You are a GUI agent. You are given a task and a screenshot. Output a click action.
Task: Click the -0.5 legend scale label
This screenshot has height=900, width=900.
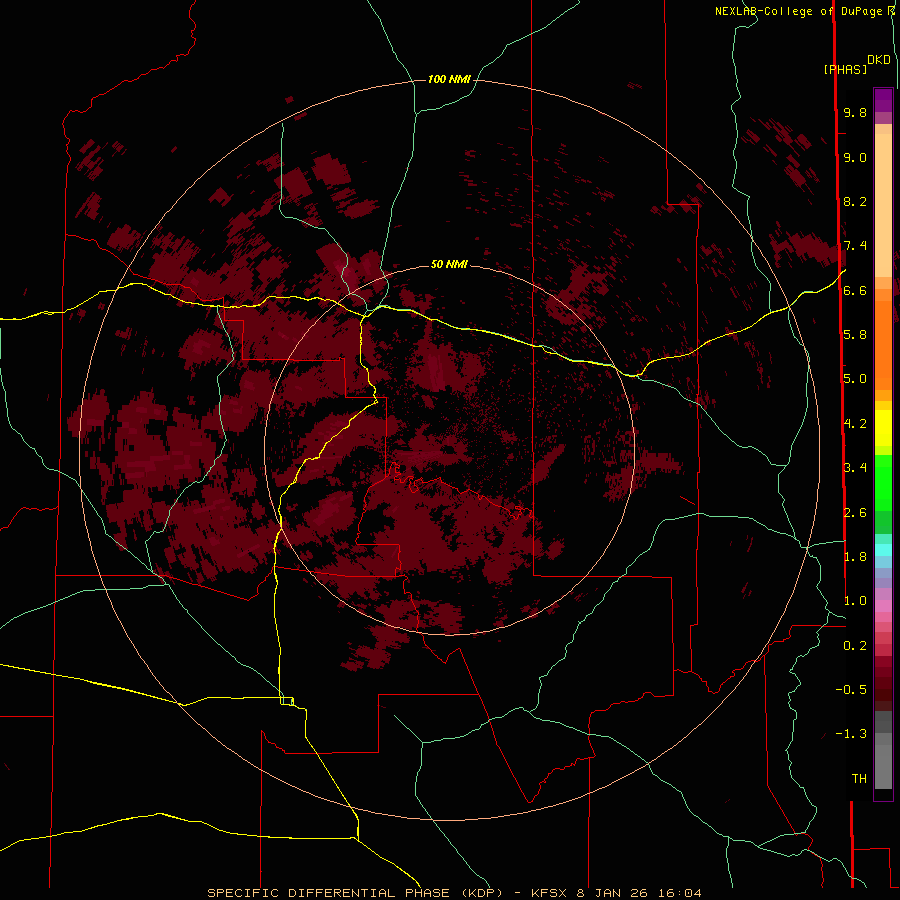(851, 690)
